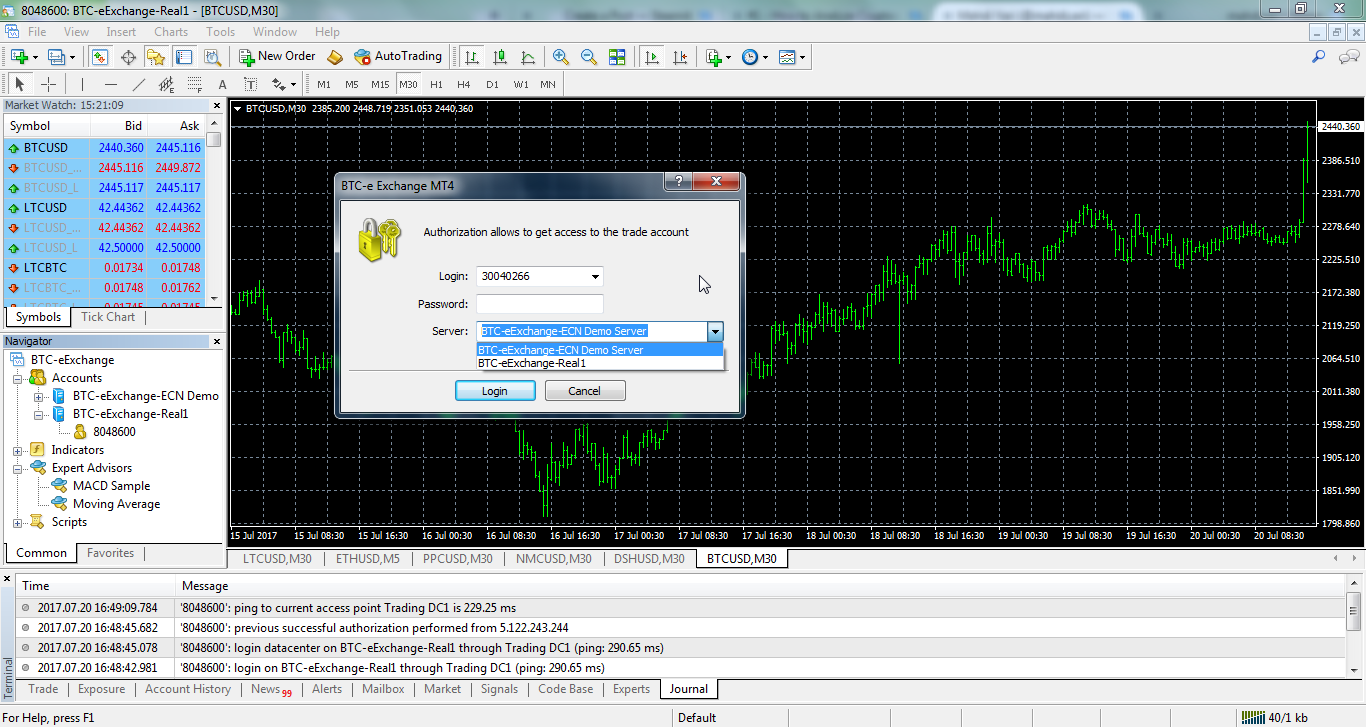Open the Account History terminal tab
1366x727 pixels.
point(188,689)
